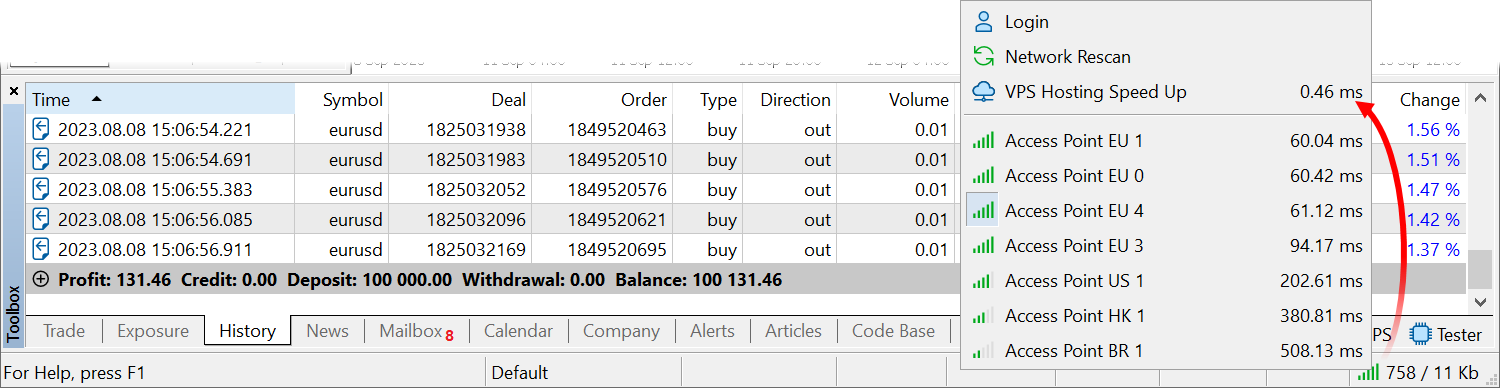The height and width of the screenshot is (388, 1500).
Task: Open the Calendar tab
Action: click(518, 331)
